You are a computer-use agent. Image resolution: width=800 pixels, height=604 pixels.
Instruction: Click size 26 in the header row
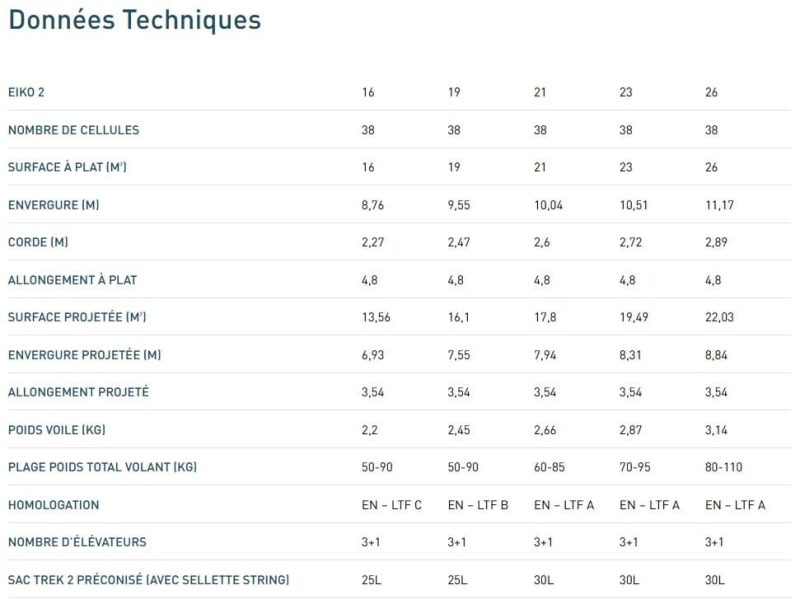[x=711, y=92]
